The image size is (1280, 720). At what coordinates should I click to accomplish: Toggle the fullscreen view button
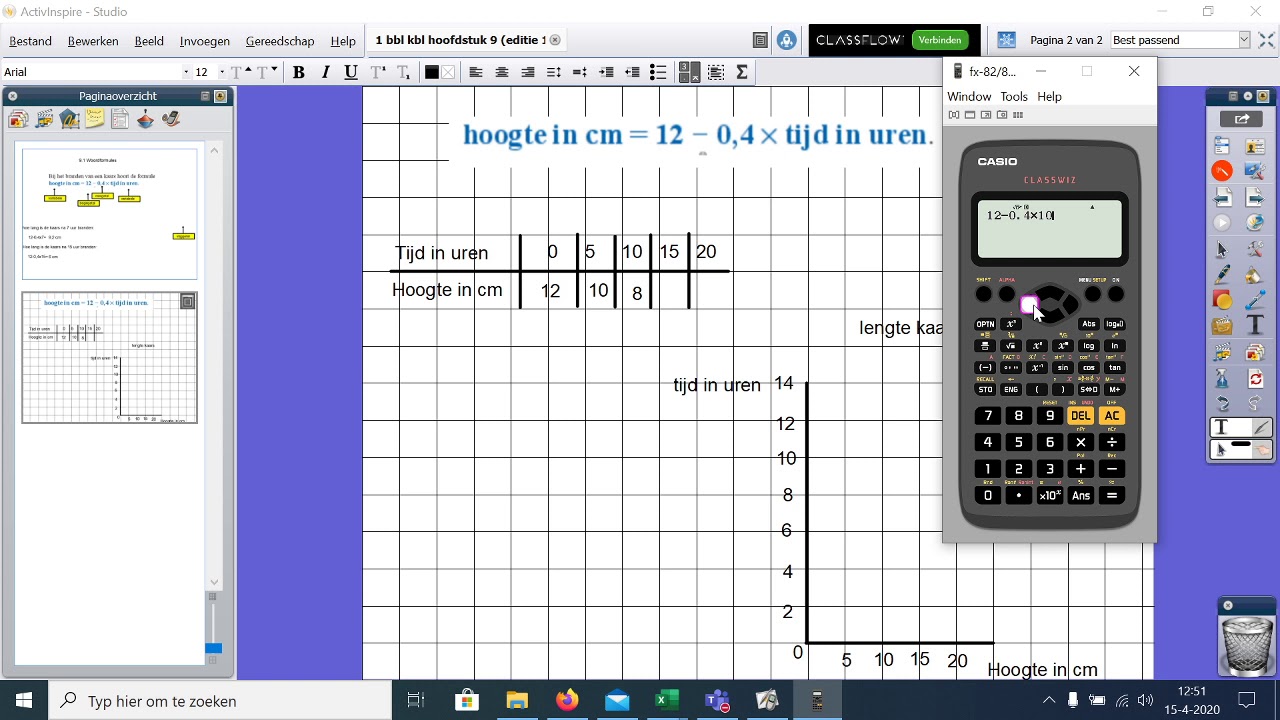tap(1266, 40)
